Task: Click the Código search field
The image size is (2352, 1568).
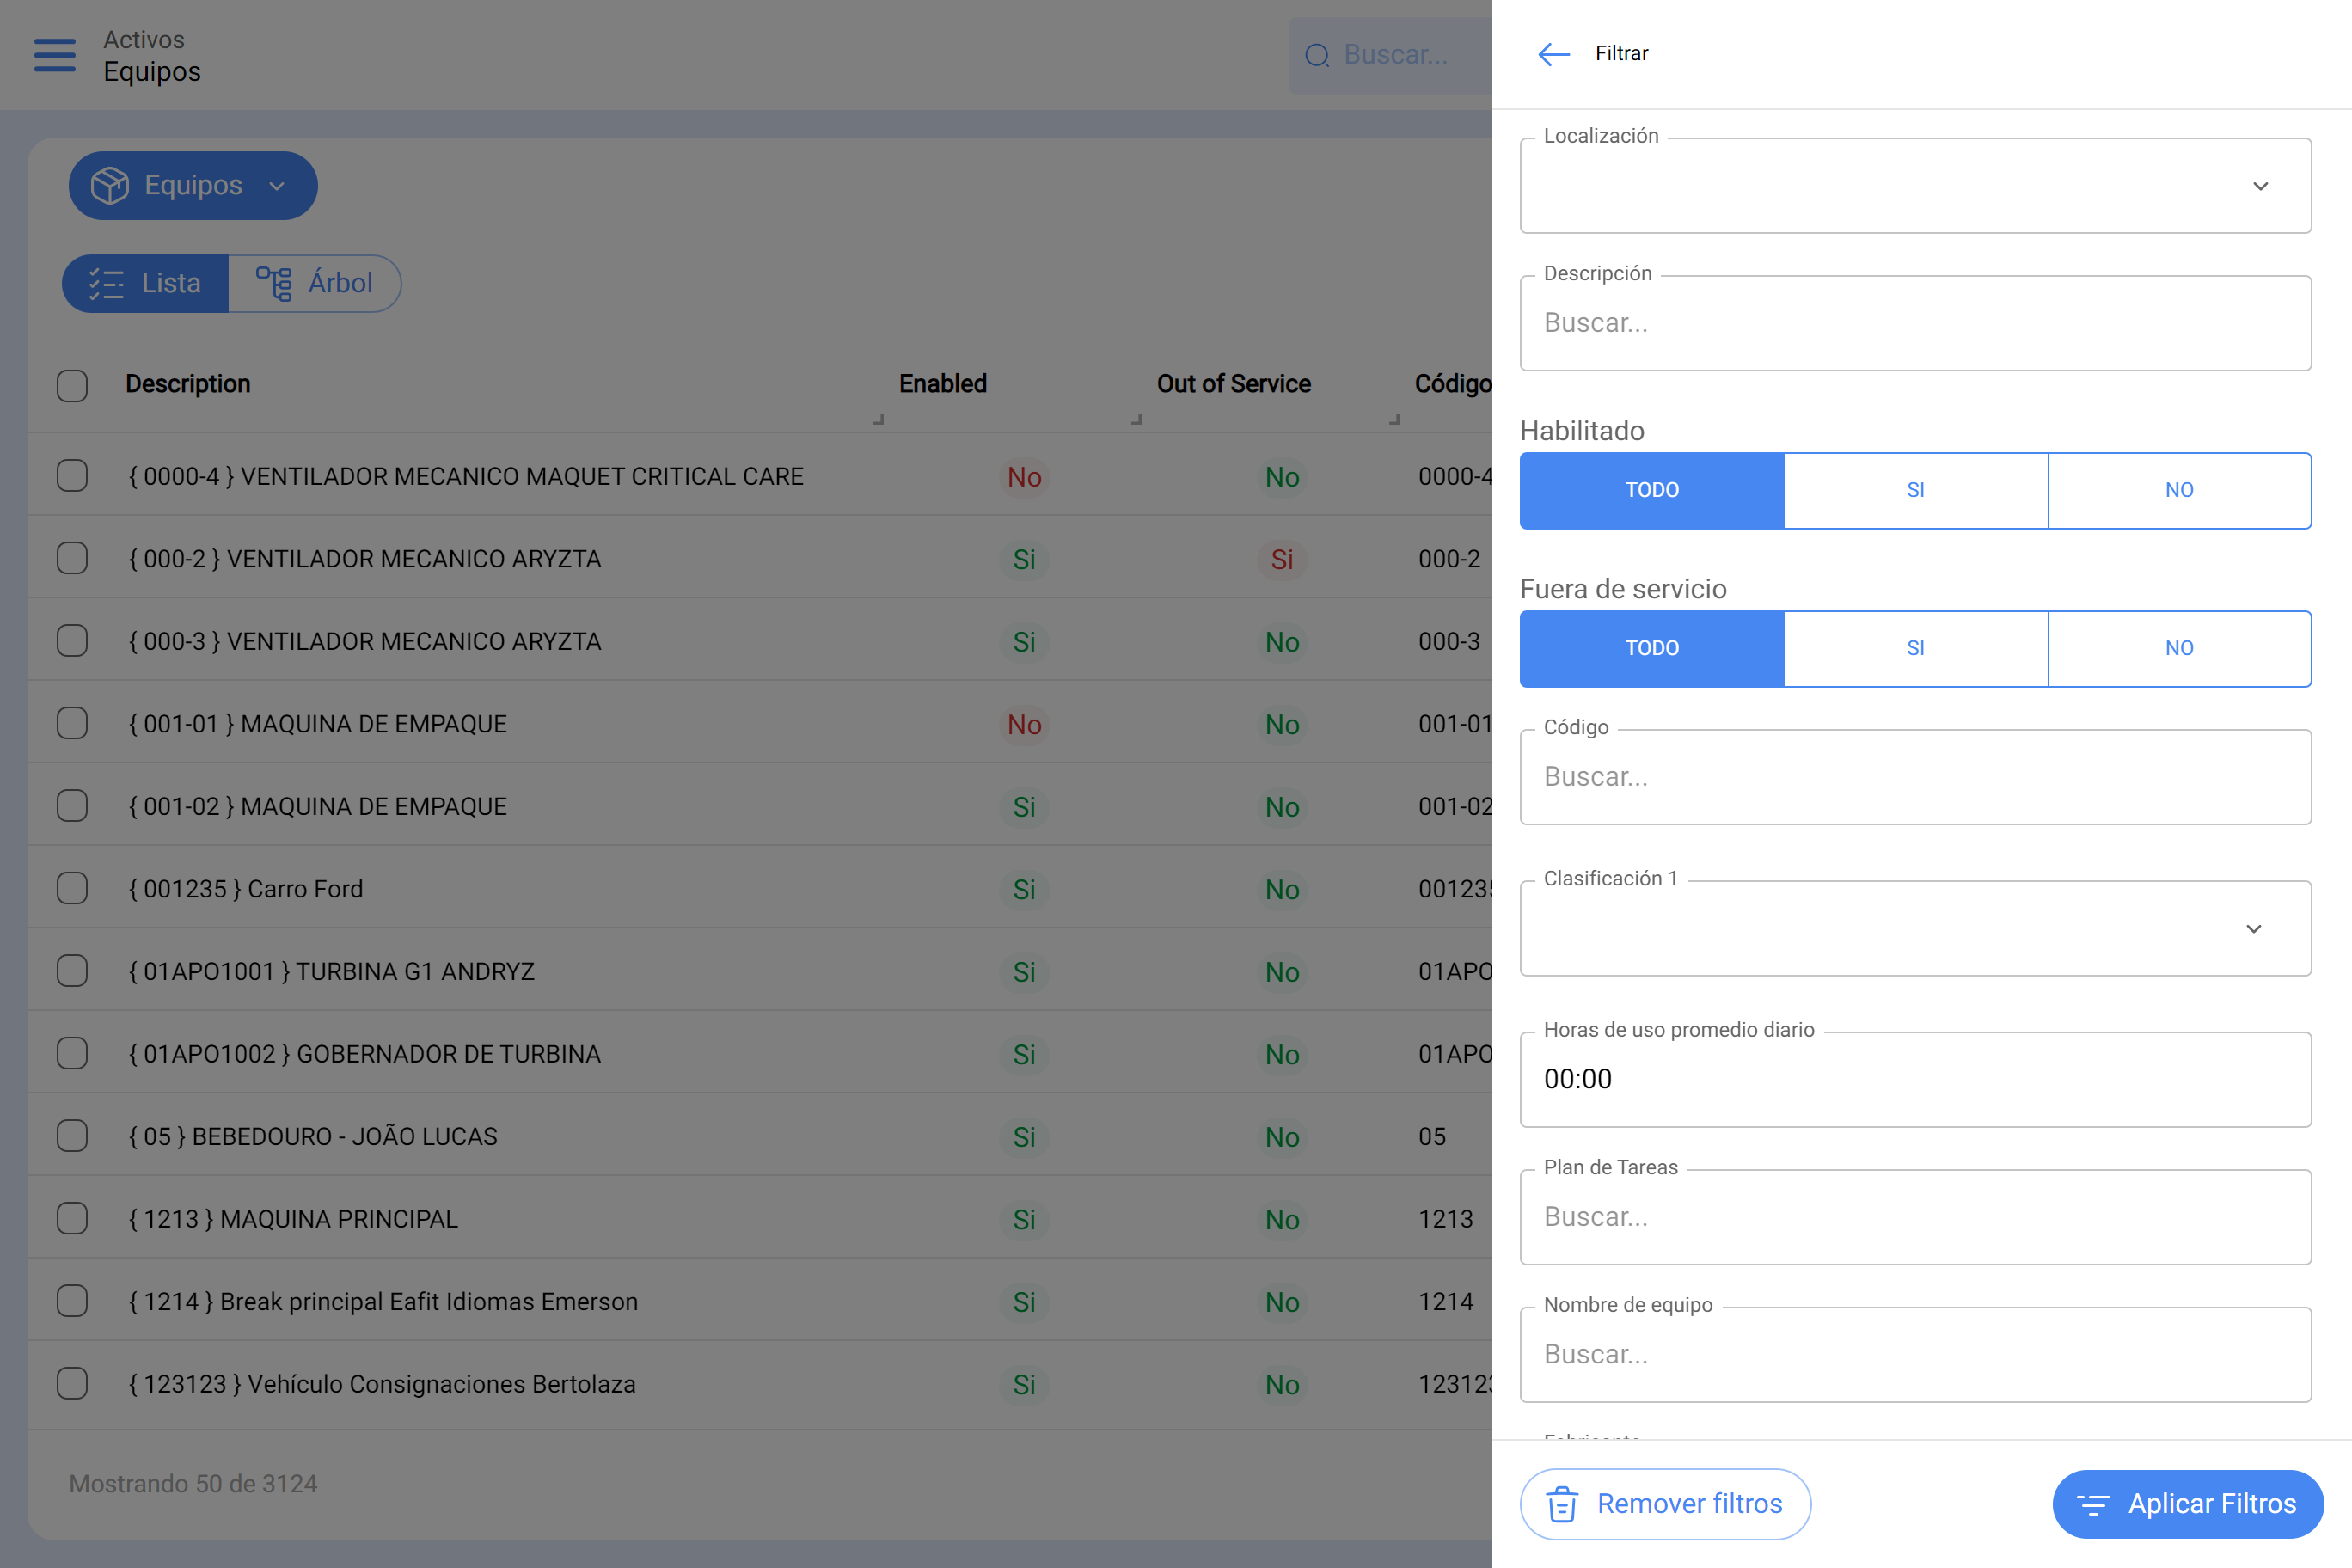Action: [1915, 777]
